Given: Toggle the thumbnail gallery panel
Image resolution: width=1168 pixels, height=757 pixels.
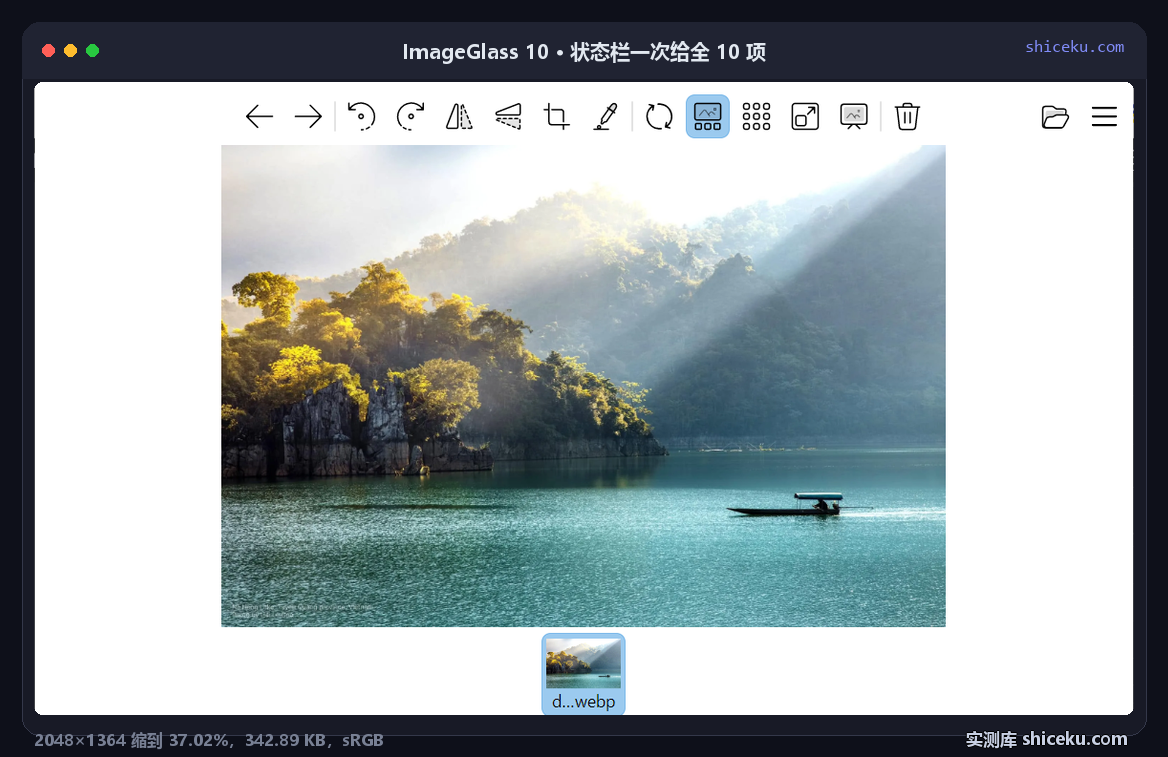Looking at the screenshot, I should point(708,116).
